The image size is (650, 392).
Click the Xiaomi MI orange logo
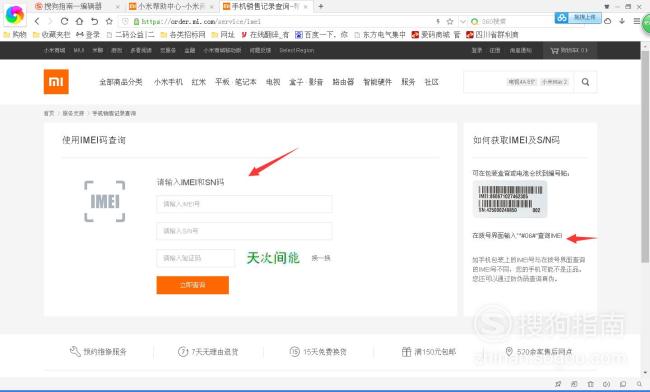56,82
